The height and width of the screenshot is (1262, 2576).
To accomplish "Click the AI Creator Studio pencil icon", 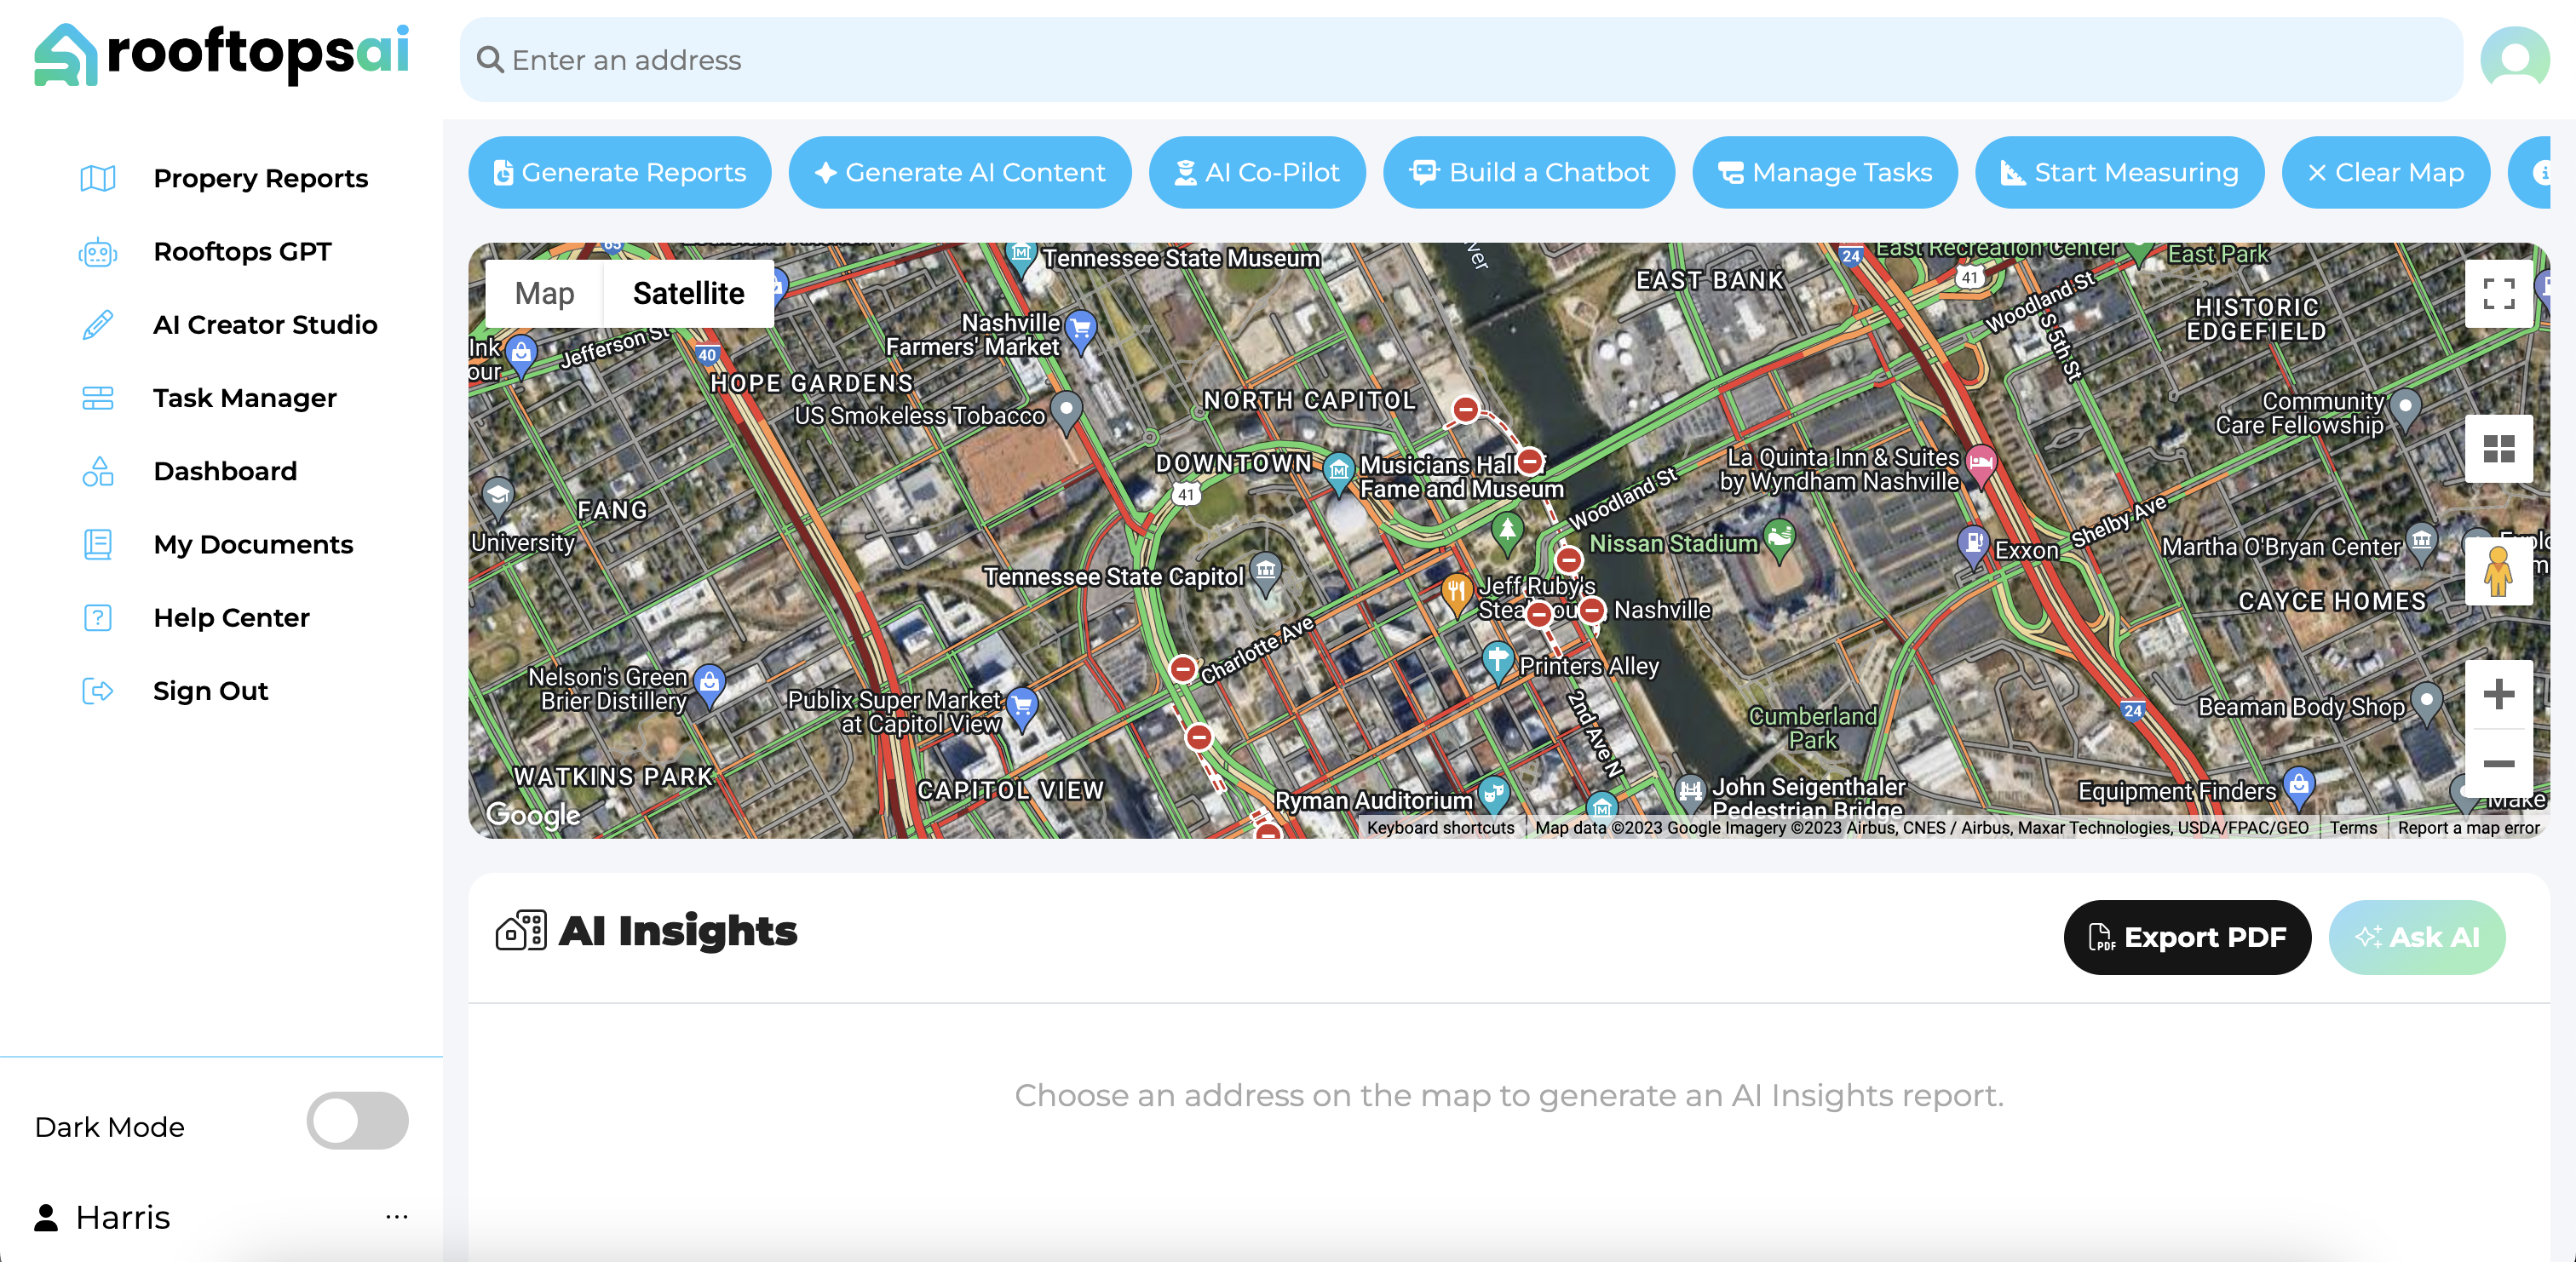I will (x=97, y=325).
